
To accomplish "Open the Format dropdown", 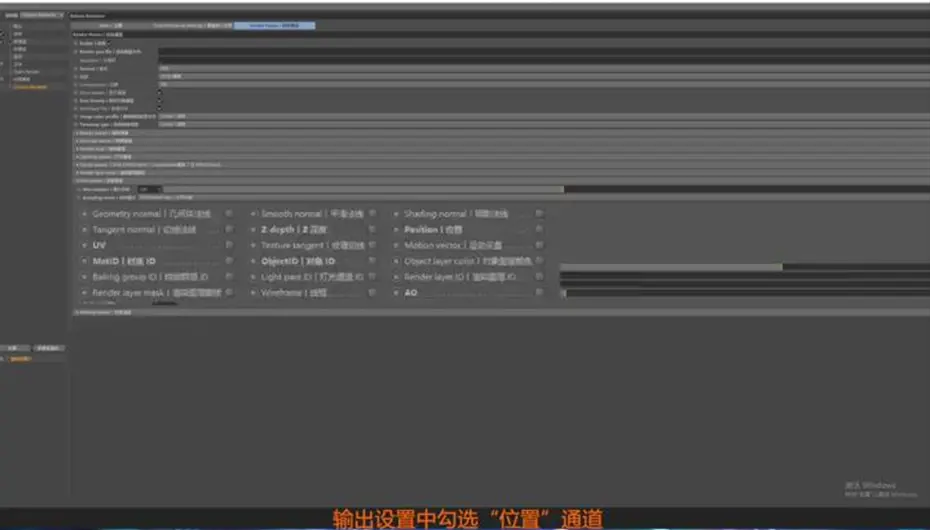I will (x=544, y=68).
